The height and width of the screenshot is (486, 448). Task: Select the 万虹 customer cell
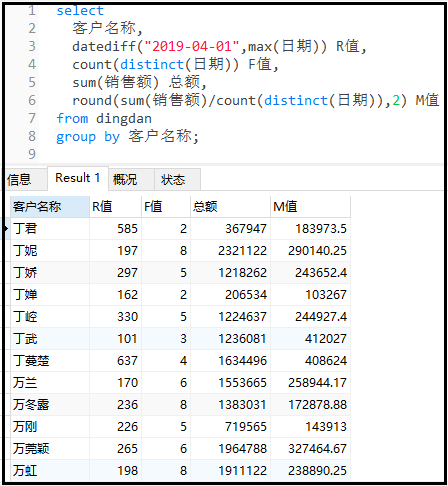point(50,470)
